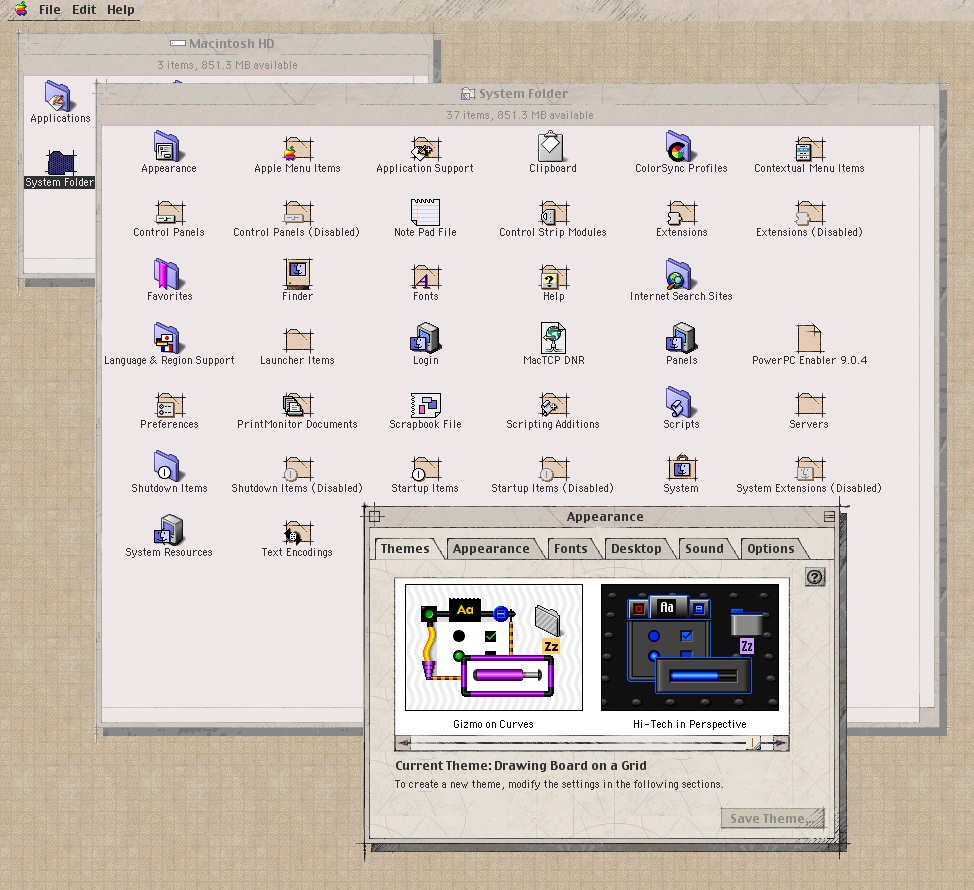Open the Appearance folder icon
Viewport: 974px width, 890px height.
[167, 147]
